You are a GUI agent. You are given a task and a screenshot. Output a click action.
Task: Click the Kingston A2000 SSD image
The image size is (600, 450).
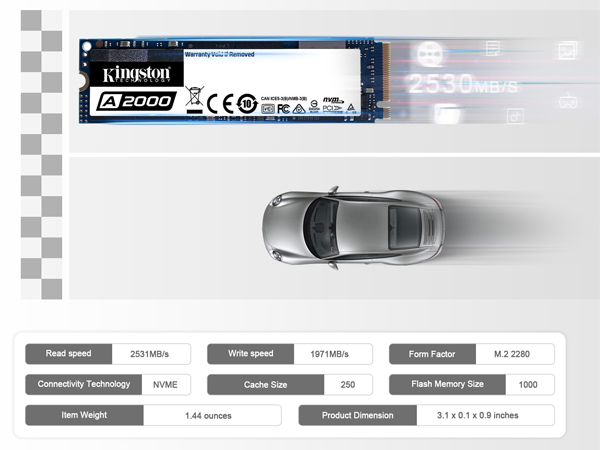pos(234,81)
